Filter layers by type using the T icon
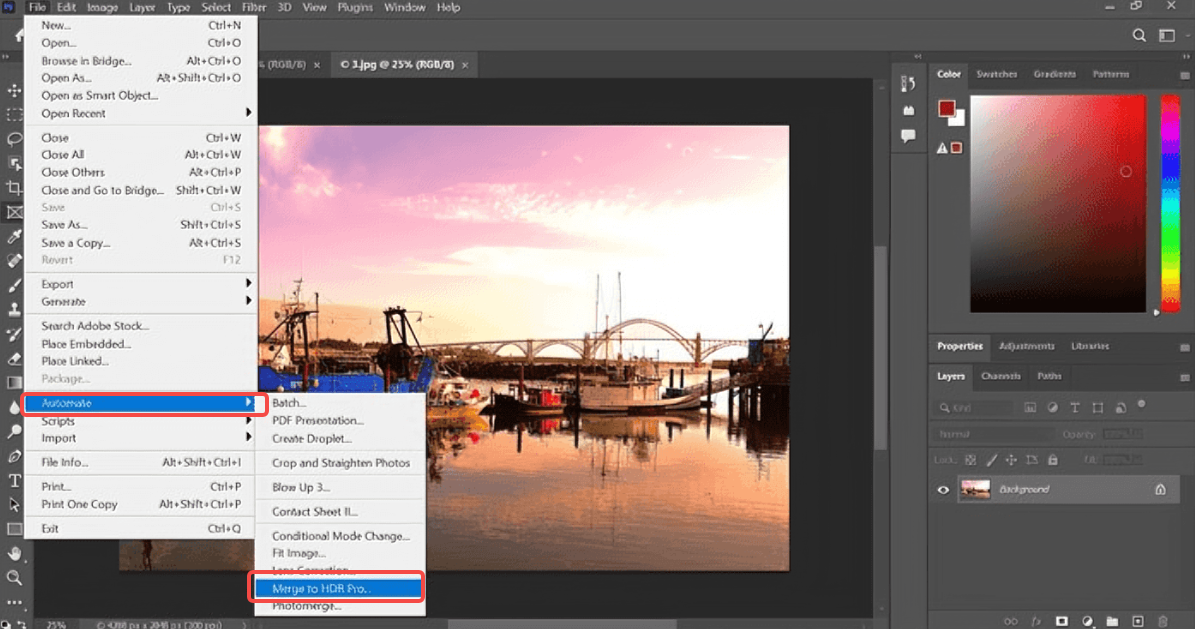Screen dimensions: 1195x629 tap(1075, 408)
